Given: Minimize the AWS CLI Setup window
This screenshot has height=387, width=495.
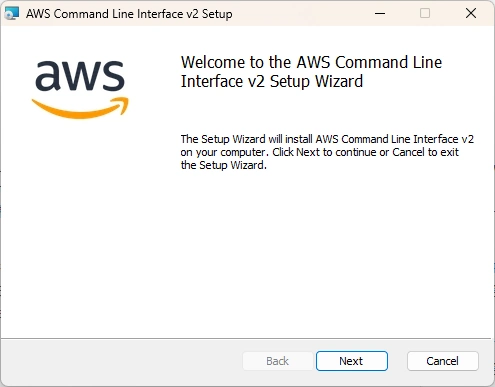Looking at the screenshot, I should coord(380,13).
